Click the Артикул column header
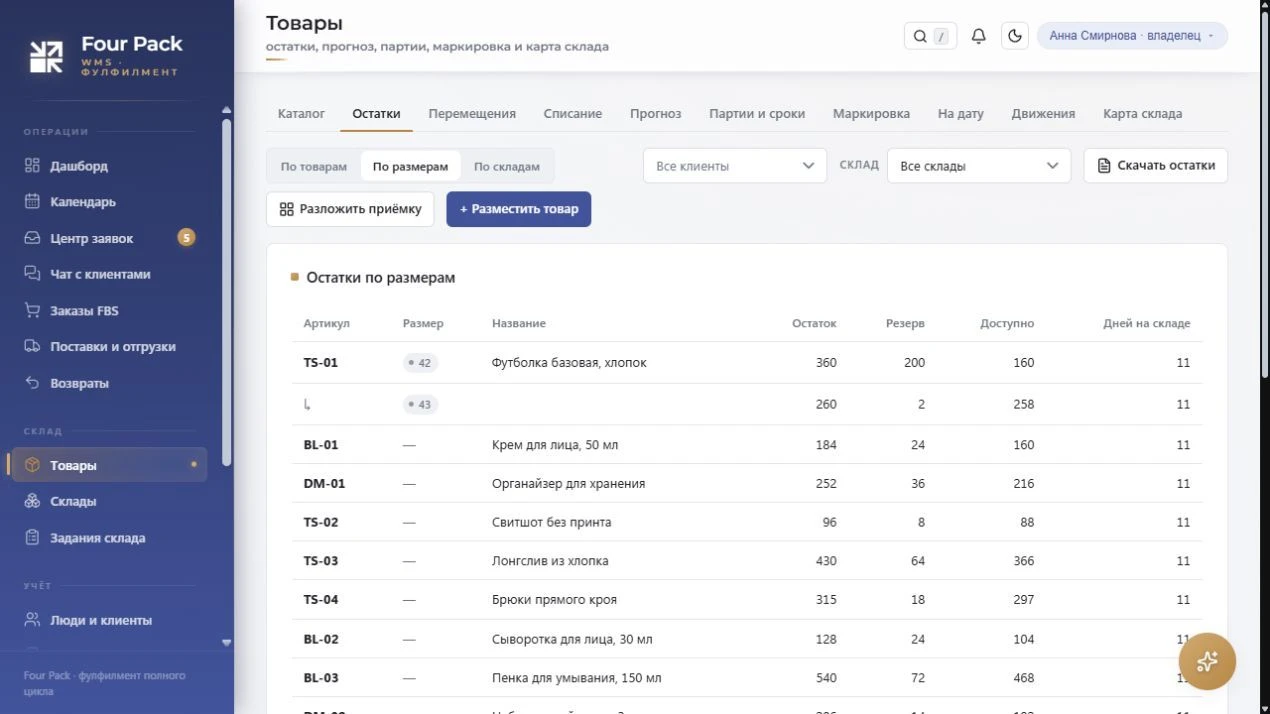 point(327,324)
